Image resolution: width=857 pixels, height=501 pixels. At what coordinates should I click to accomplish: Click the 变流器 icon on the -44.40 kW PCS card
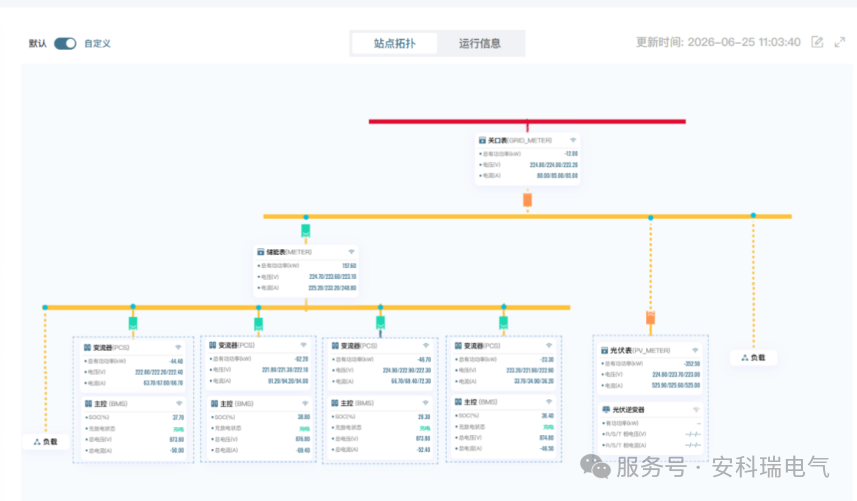tap(87, 347)
